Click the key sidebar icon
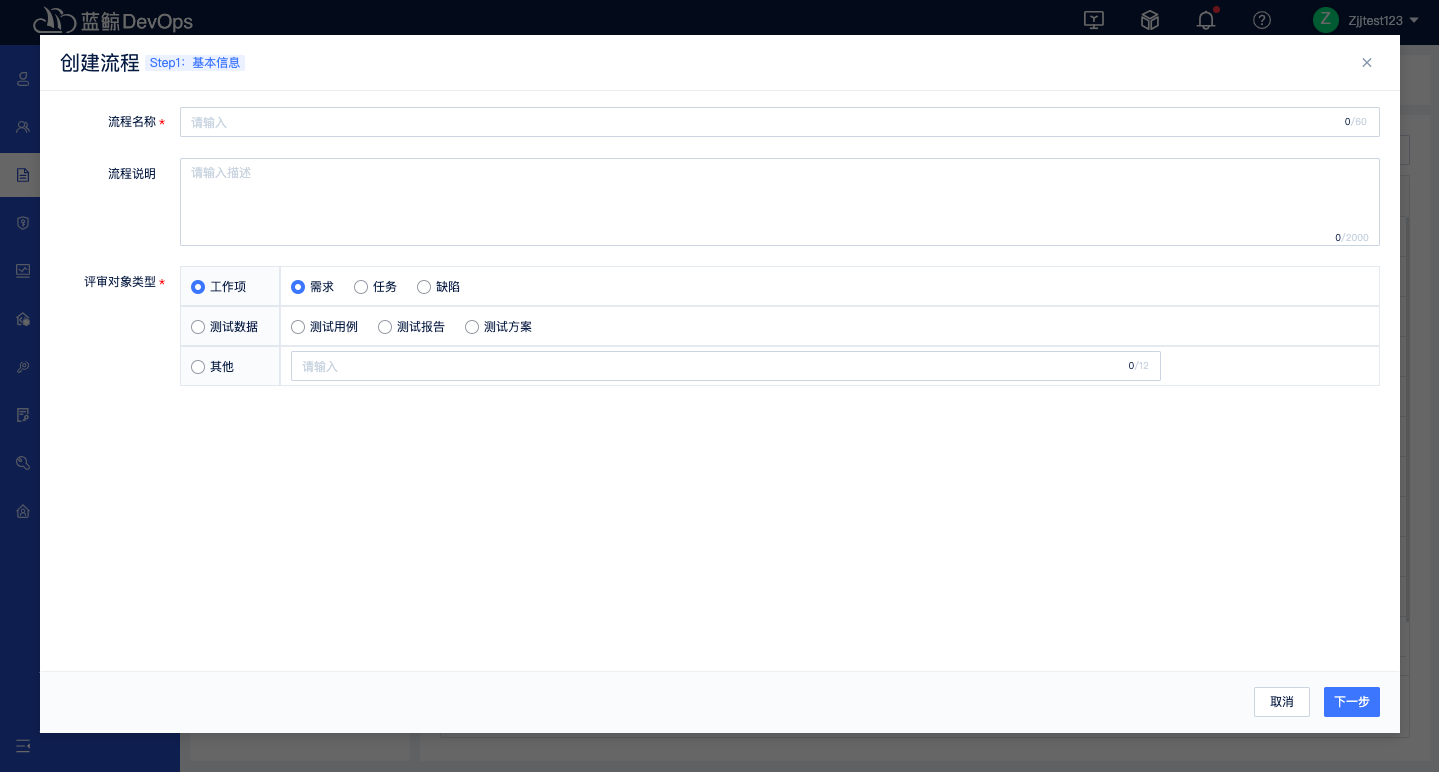This screenshot has width=1439, height=772. [x=23, y=367]
